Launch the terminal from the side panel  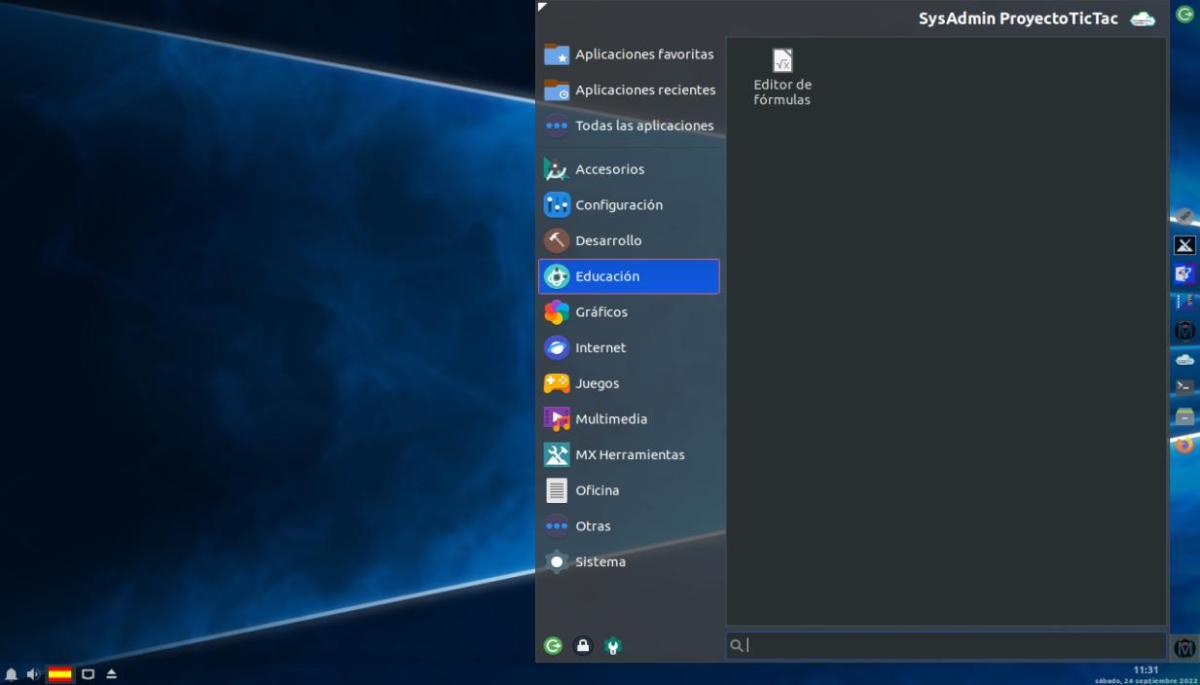[x=1184, y=386]
